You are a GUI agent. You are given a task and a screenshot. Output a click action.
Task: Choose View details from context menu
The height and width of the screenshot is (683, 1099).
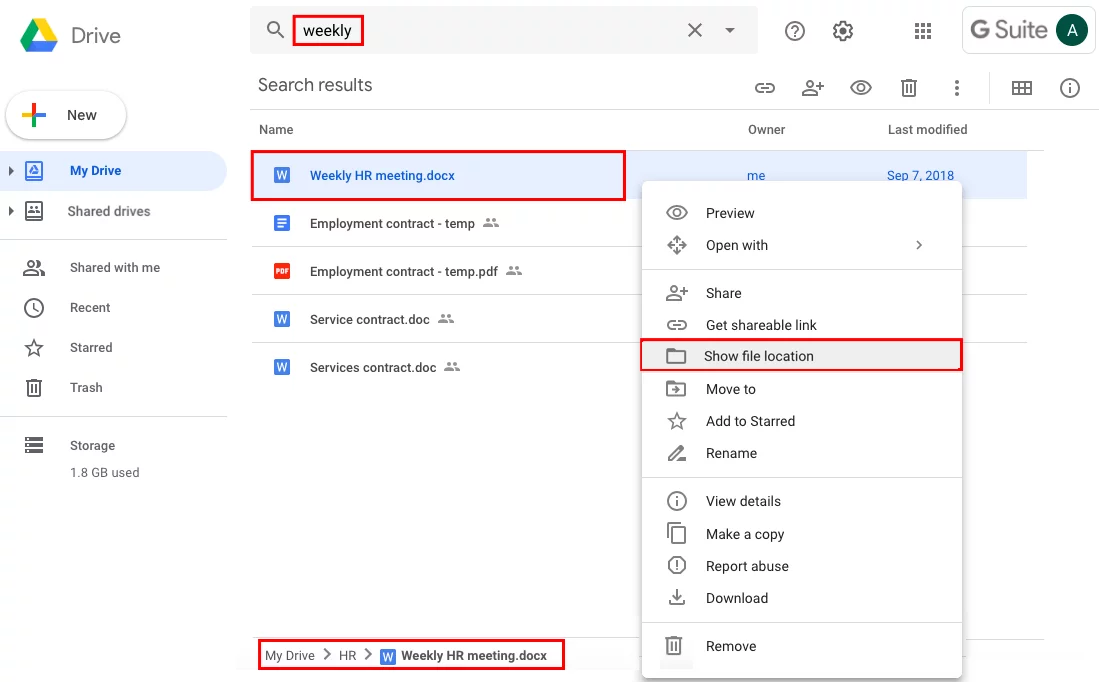802,501
